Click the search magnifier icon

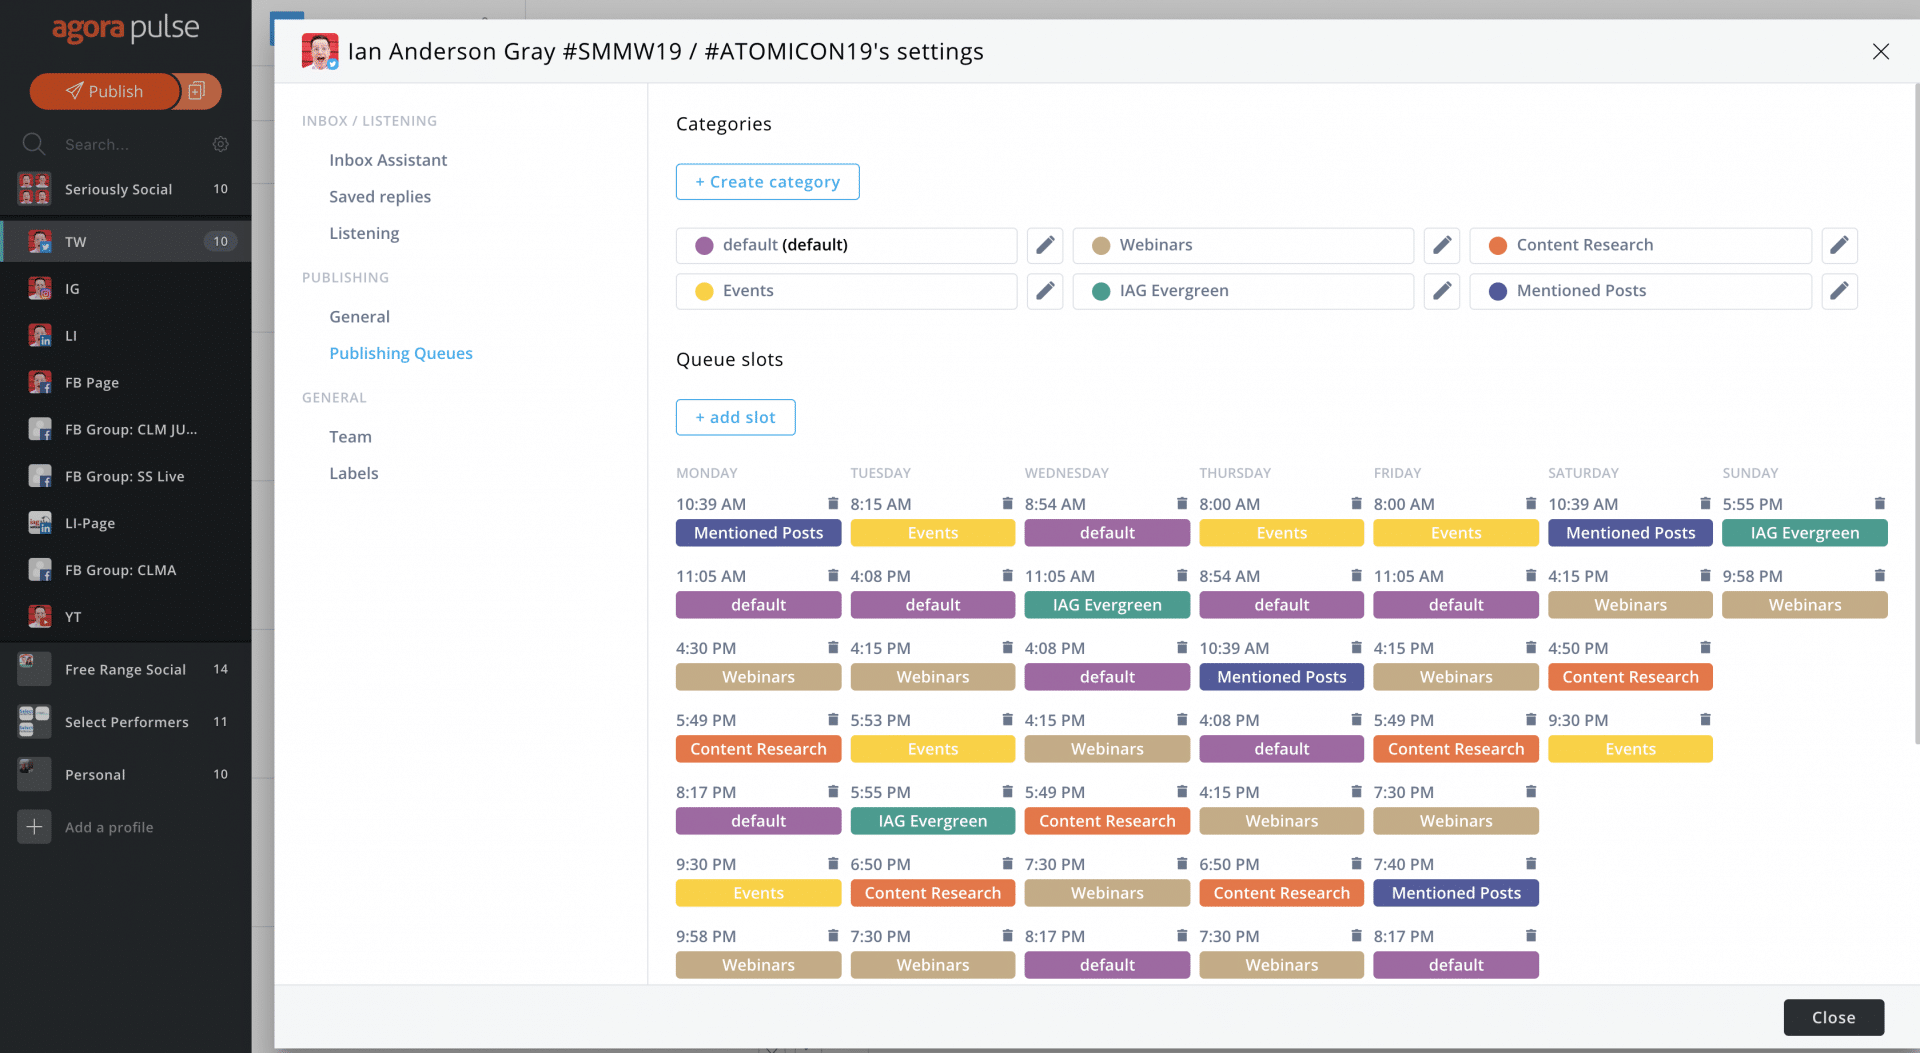point(34,144)
